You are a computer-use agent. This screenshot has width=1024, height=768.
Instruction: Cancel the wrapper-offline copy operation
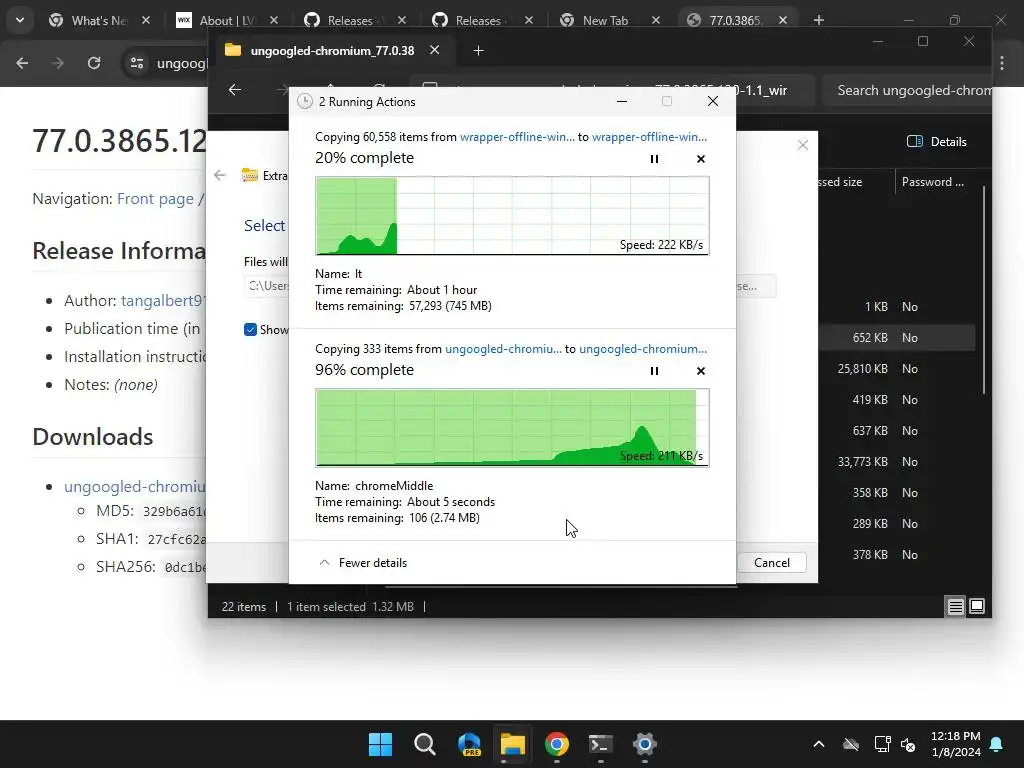click(x=701, y=159)
